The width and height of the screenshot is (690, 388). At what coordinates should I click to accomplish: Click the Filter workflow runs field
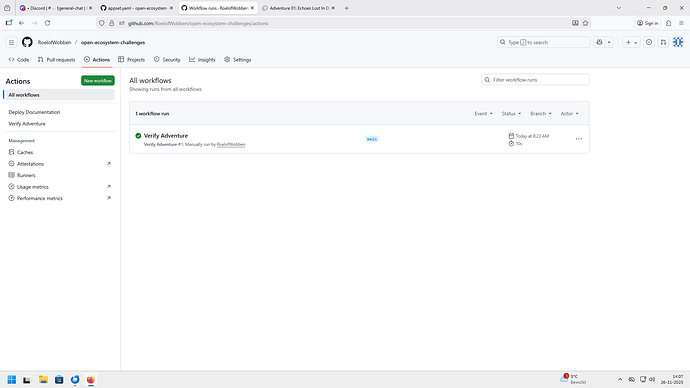pos(535,80)
